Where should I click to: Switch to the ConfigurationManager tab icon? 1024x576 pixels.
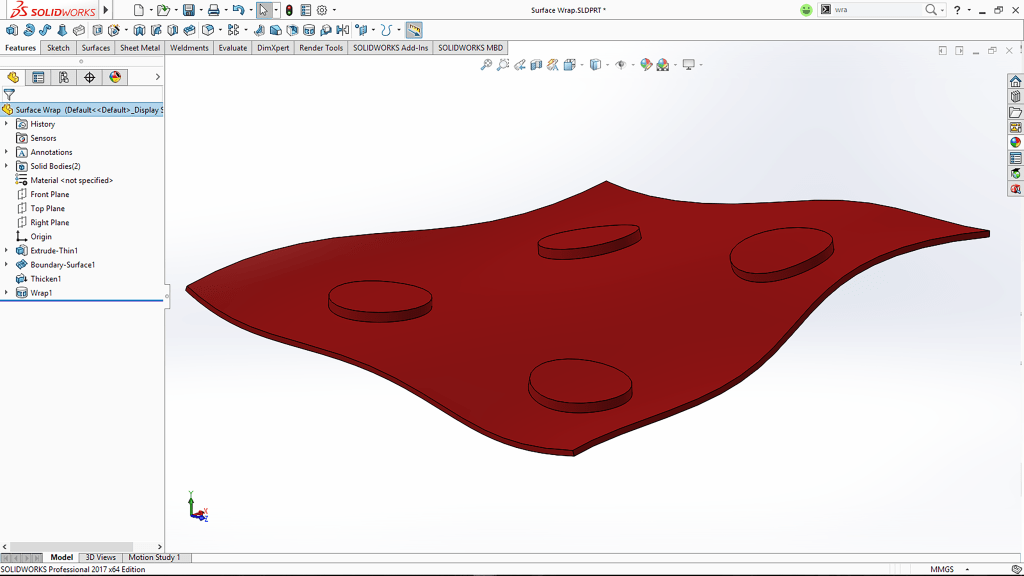(x=63, y=76)
